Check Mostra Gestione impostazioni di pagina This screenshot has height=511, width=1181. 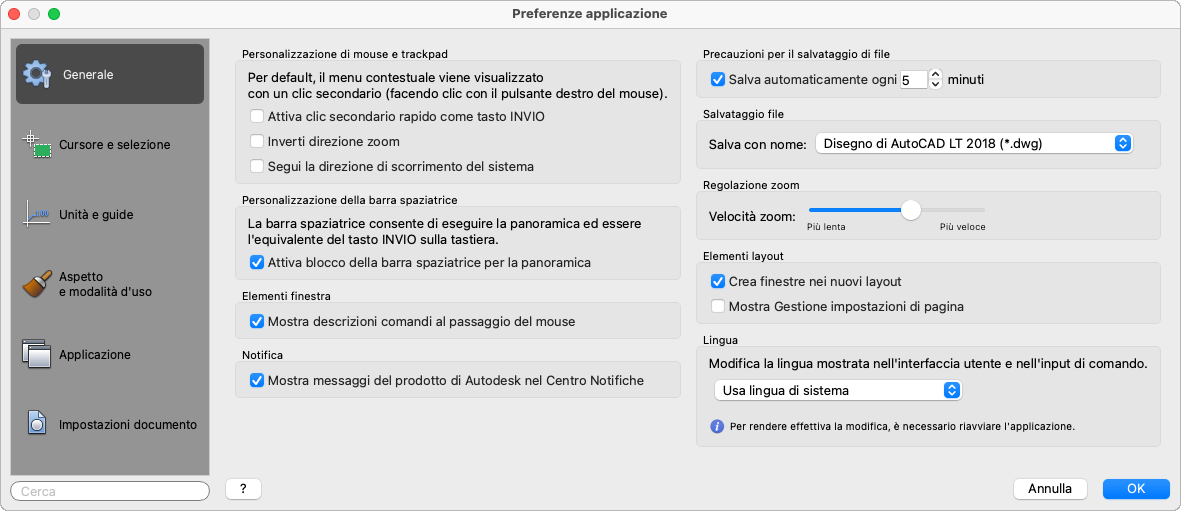coord(717,306)
